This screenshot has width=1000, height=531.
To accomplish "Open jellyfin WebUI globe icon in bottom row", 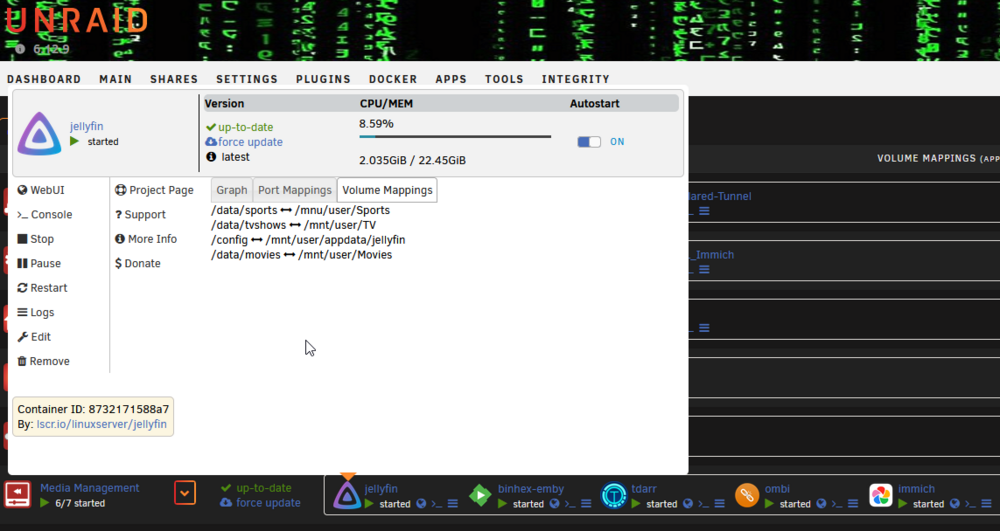I will click(421, 504).
